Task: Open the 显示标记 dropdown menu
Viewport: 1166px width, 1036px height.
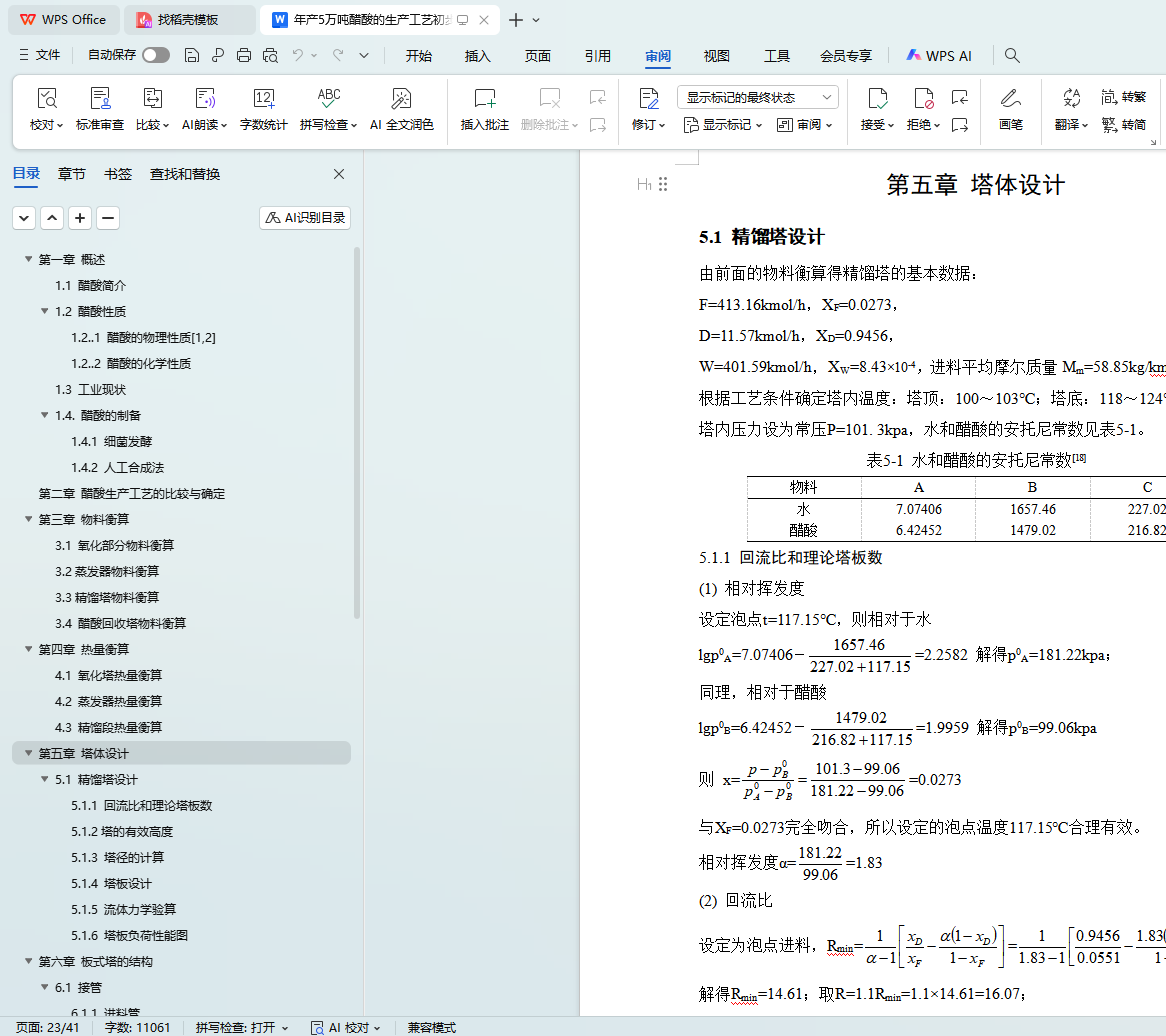Action: pyautogui.click(x=723, y=125)
